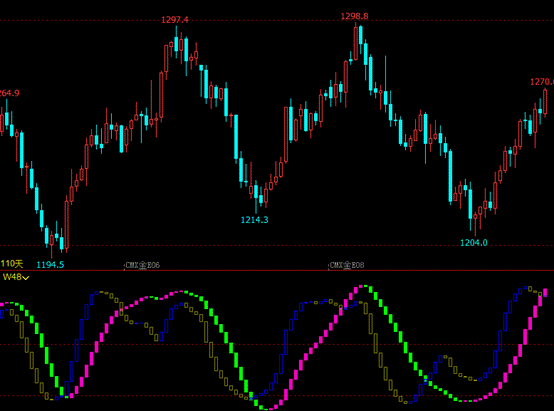The width and height of the screenshot is (554, 411).
Task: Click the 1270 price label at right edge
Action: click(x=542, y=82)
